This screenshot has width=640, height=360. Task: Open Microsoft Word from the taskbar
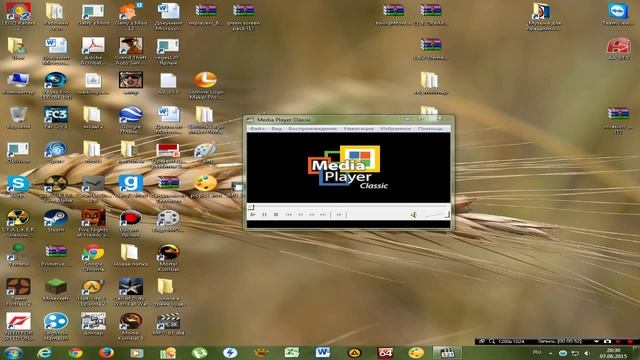click(323, 353)
